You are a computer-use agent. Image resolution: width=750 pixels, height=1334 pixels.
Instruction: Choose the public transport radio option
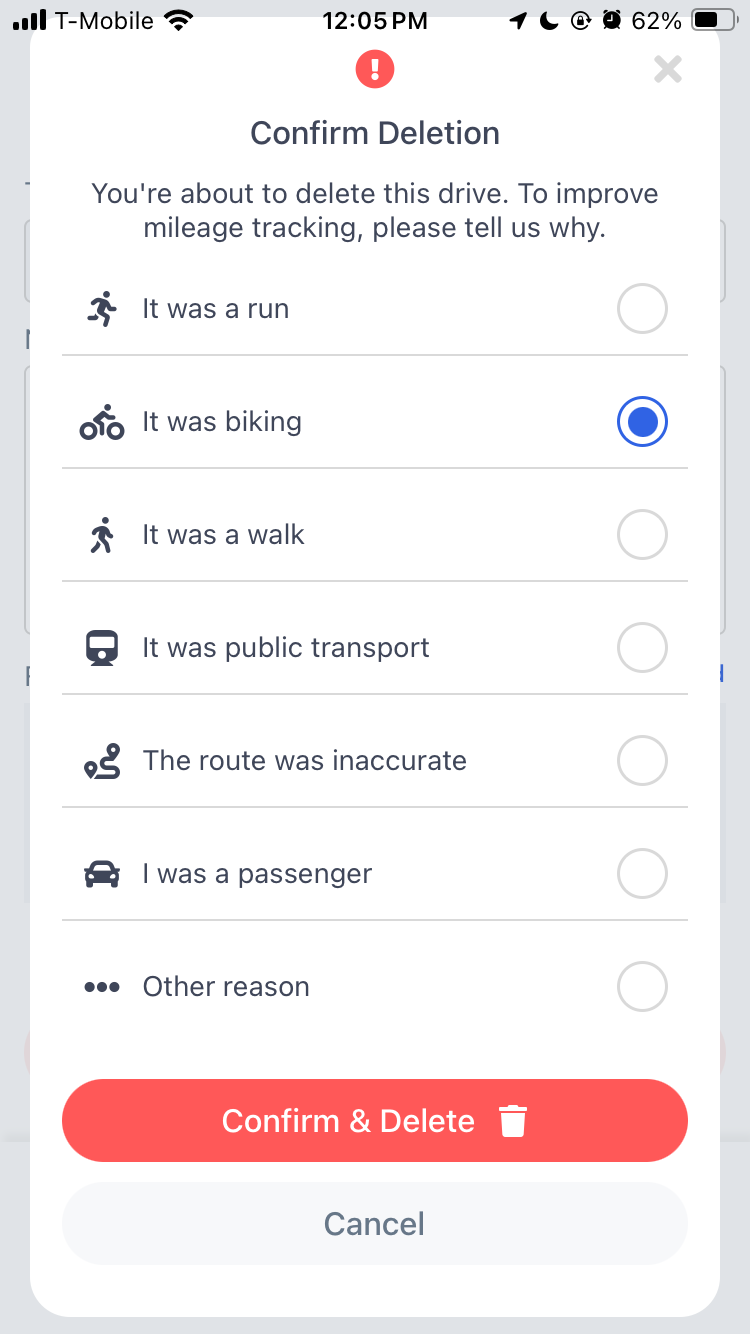tap(642, 648)
